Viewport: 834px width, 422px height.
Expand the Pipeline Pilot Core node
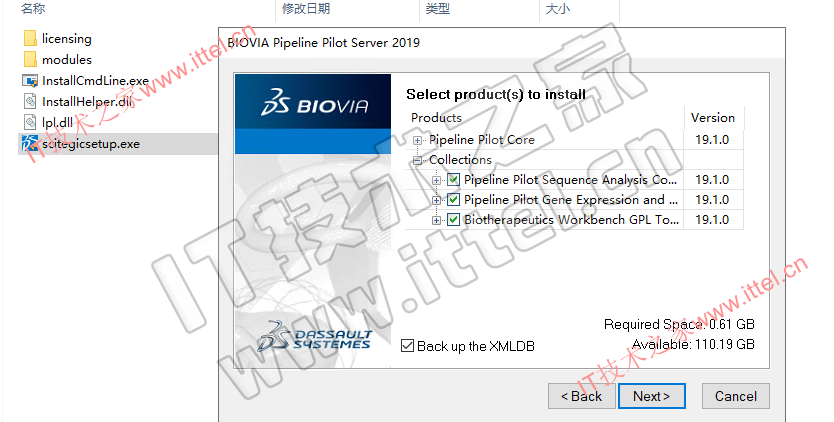418,140
